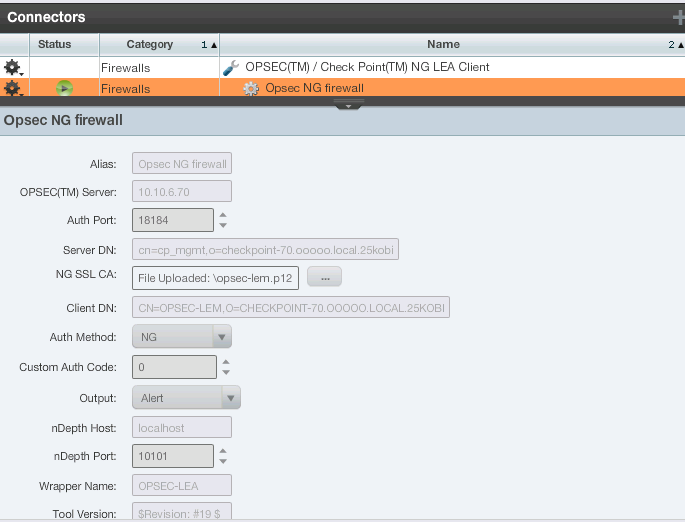685x522 pixels.
Task: Open gear menu for OPSEC LEA Client row
Action: coord(13,68)
